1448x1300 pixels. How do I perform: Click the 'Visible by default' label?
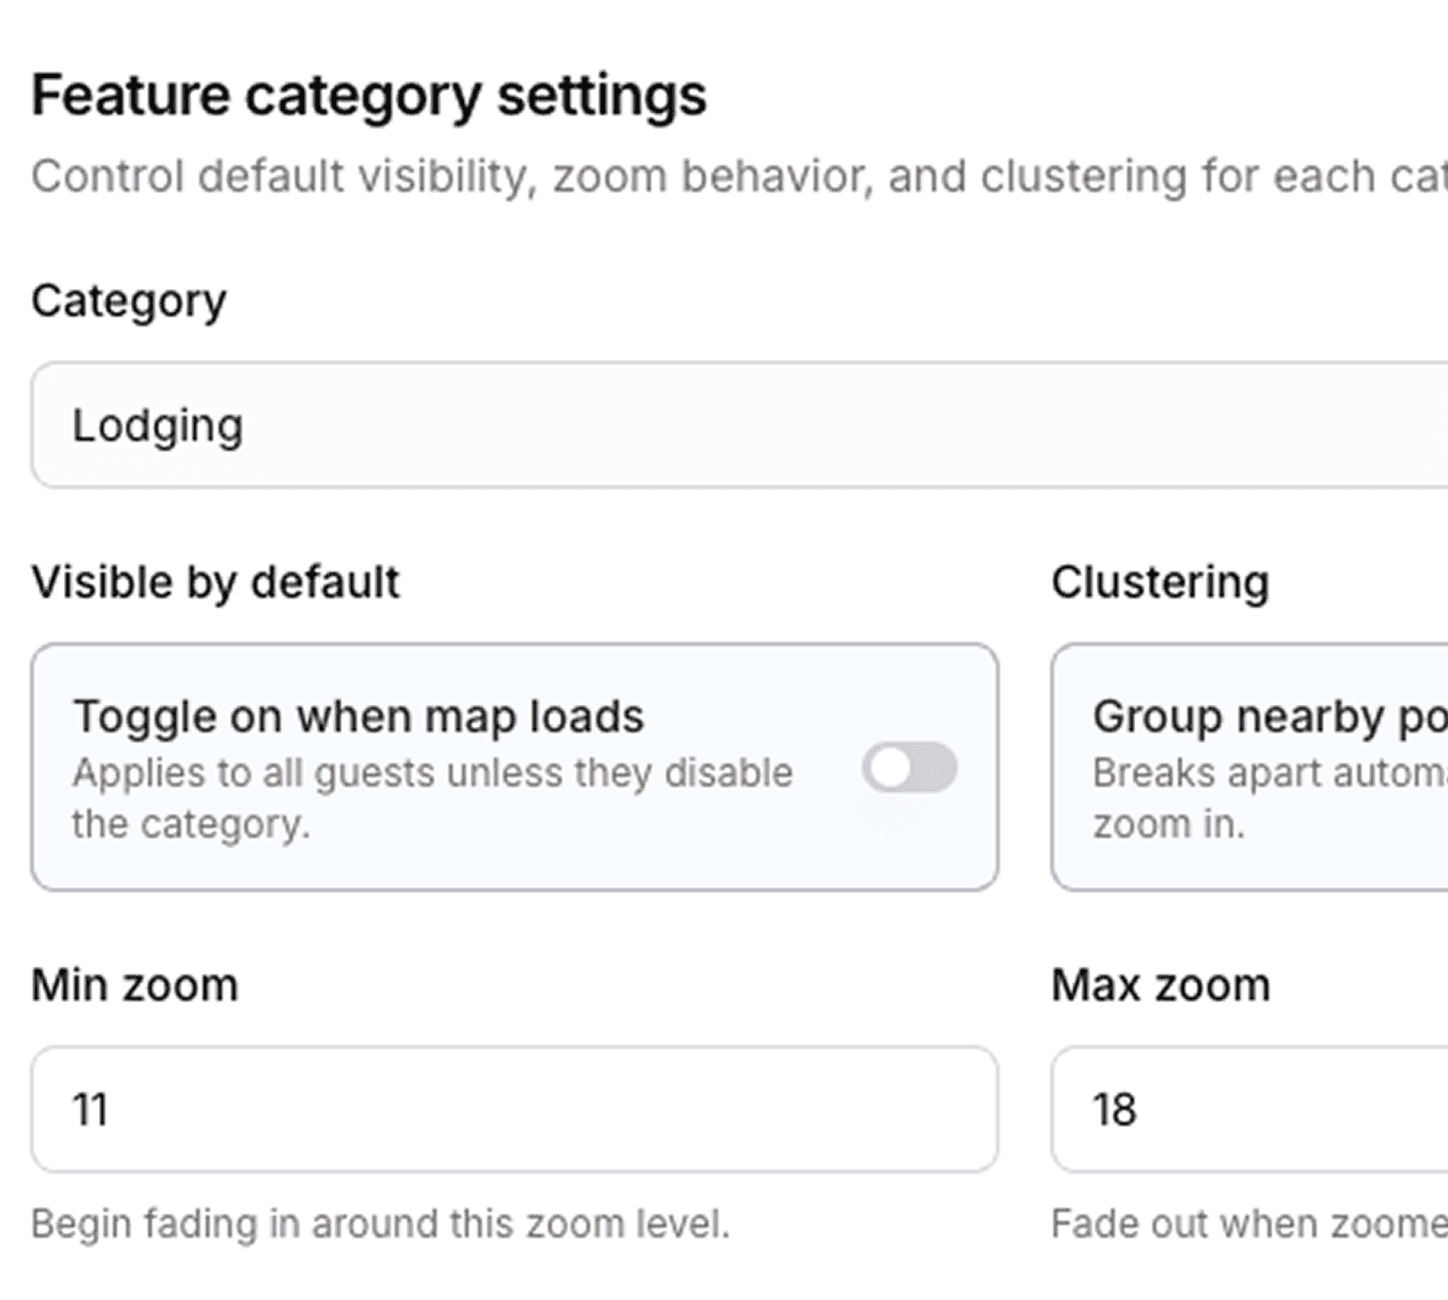(x=215, y=582)
